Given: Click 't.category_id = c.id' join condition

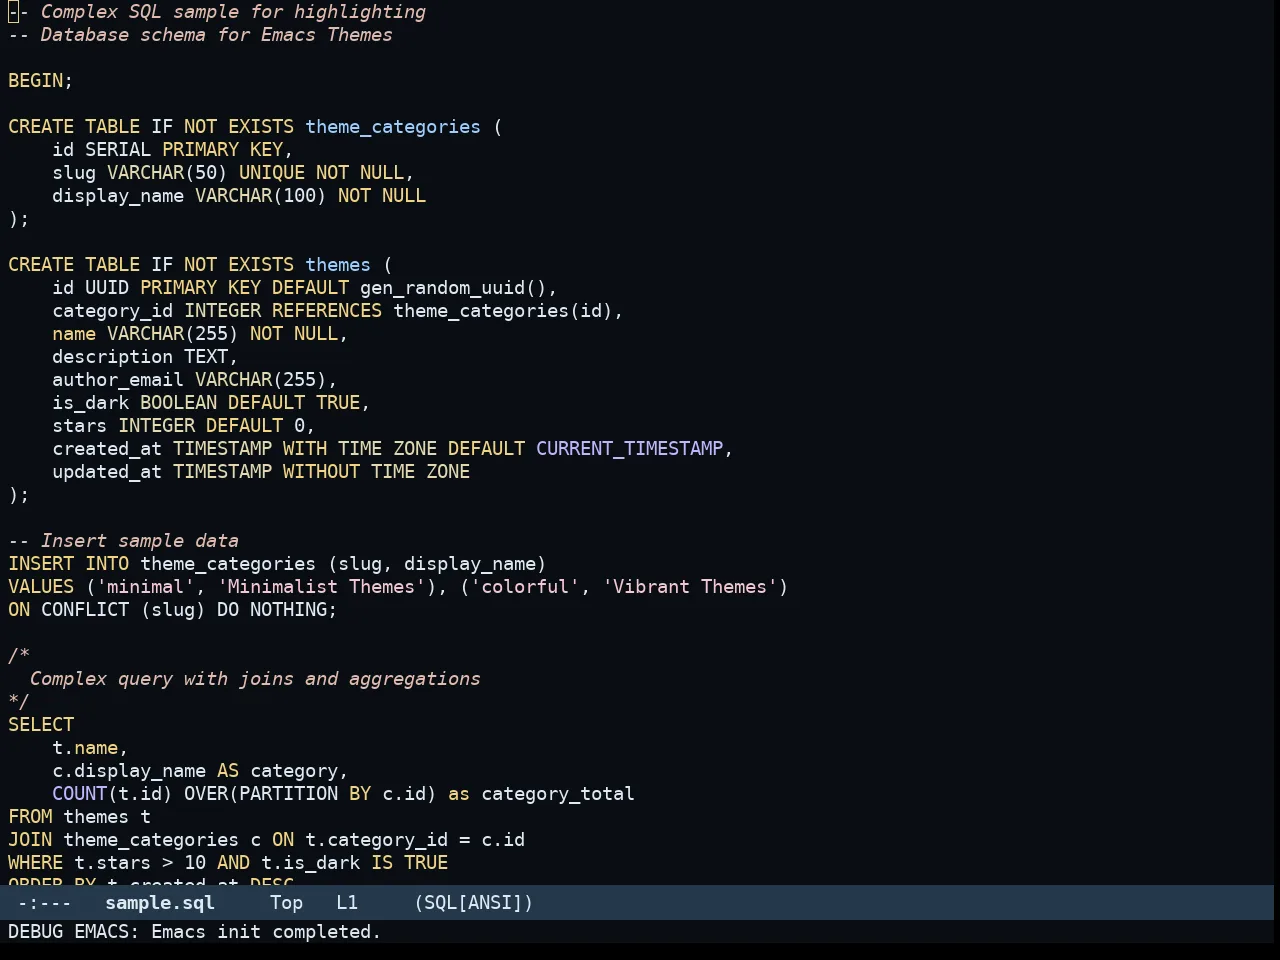Looking at the screenshot, I should pyautogui.click(x=415, y=840).
